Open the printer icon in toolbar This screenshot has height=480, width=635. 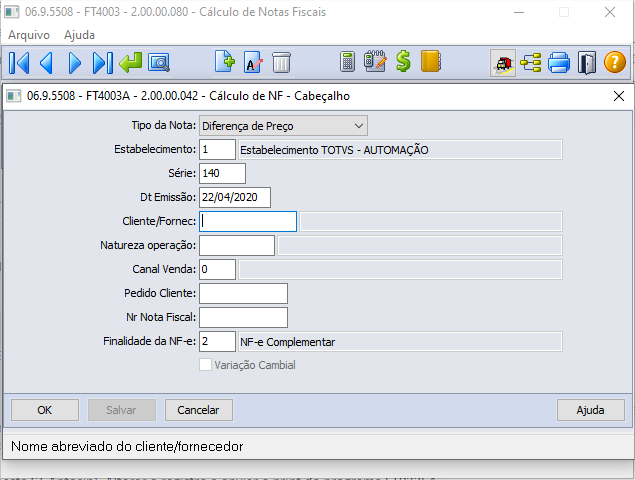558,62
